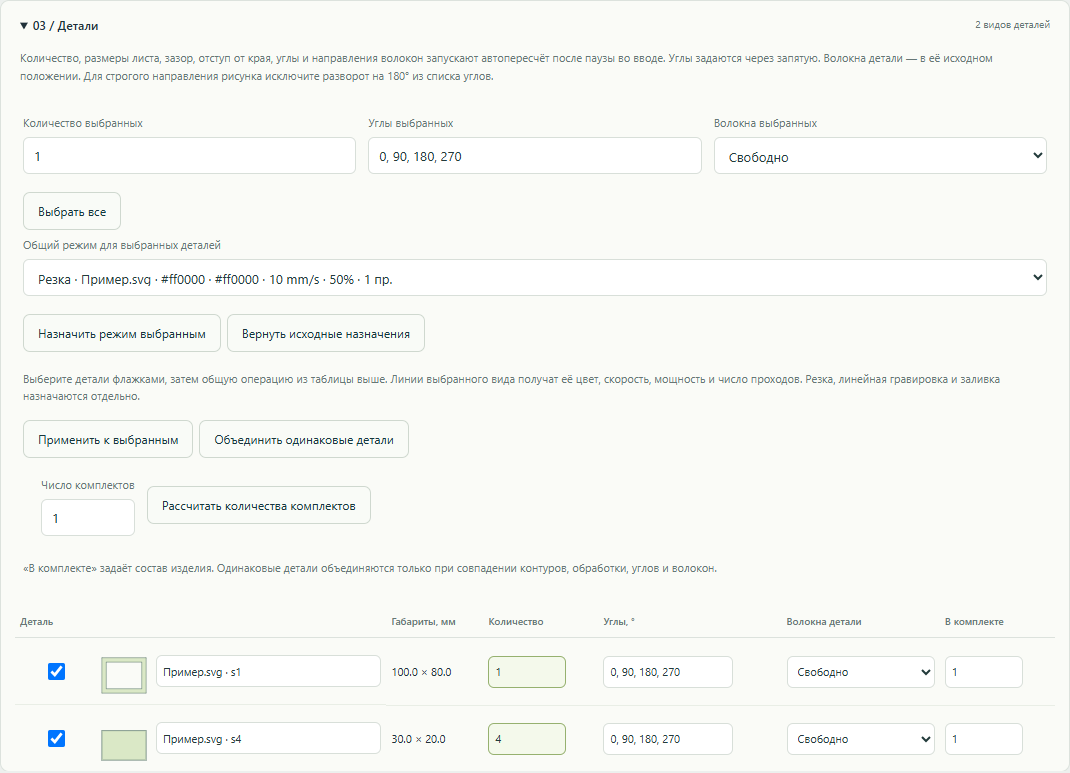Click the "Применить к выбранным" button
Image resolution: width=1070 pixels, height=773 pixels.
point(108,439)
